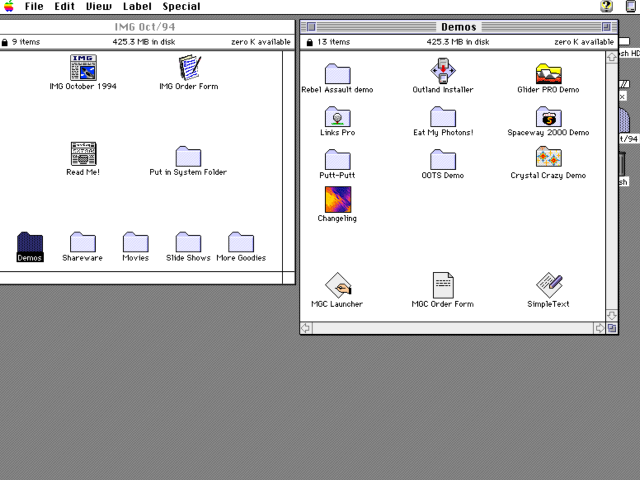Open the Edit menu

(x=64, y=7)
